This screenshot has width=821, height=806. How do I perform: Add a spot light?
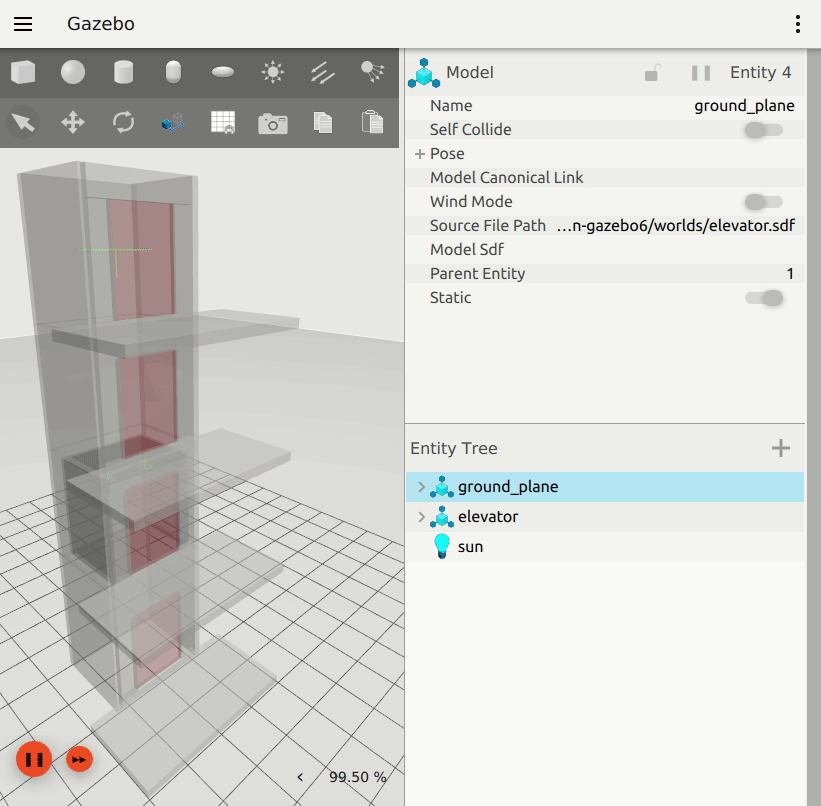pyautogui.click(x=372, y=72)
